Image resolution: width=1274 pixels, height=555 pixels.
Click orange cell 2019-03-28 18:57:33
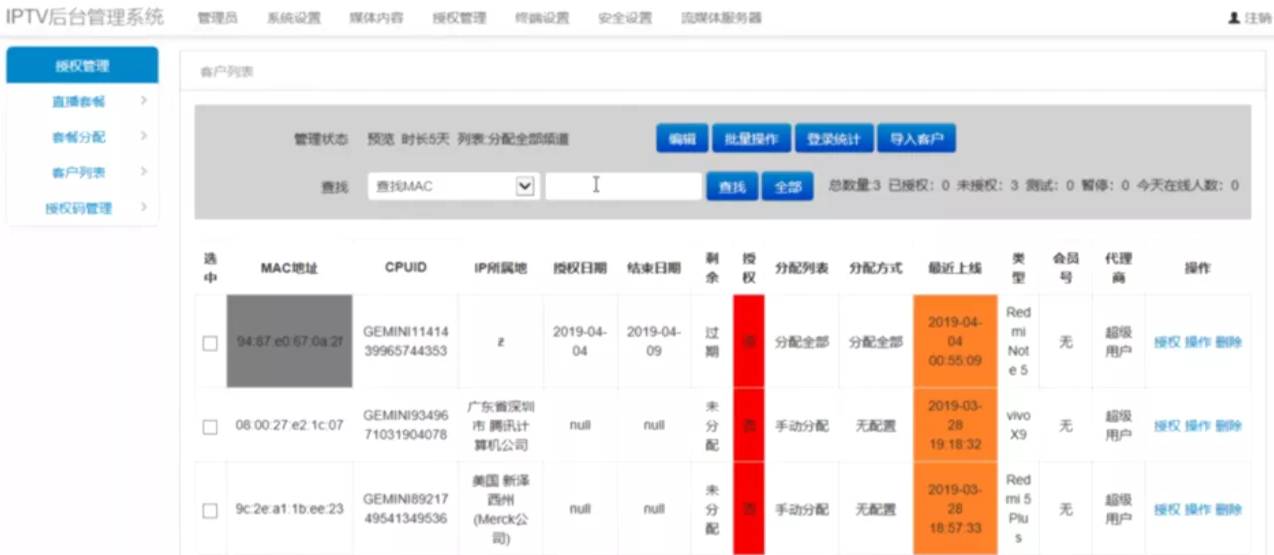pyautogui.click(x=955, y=509)
